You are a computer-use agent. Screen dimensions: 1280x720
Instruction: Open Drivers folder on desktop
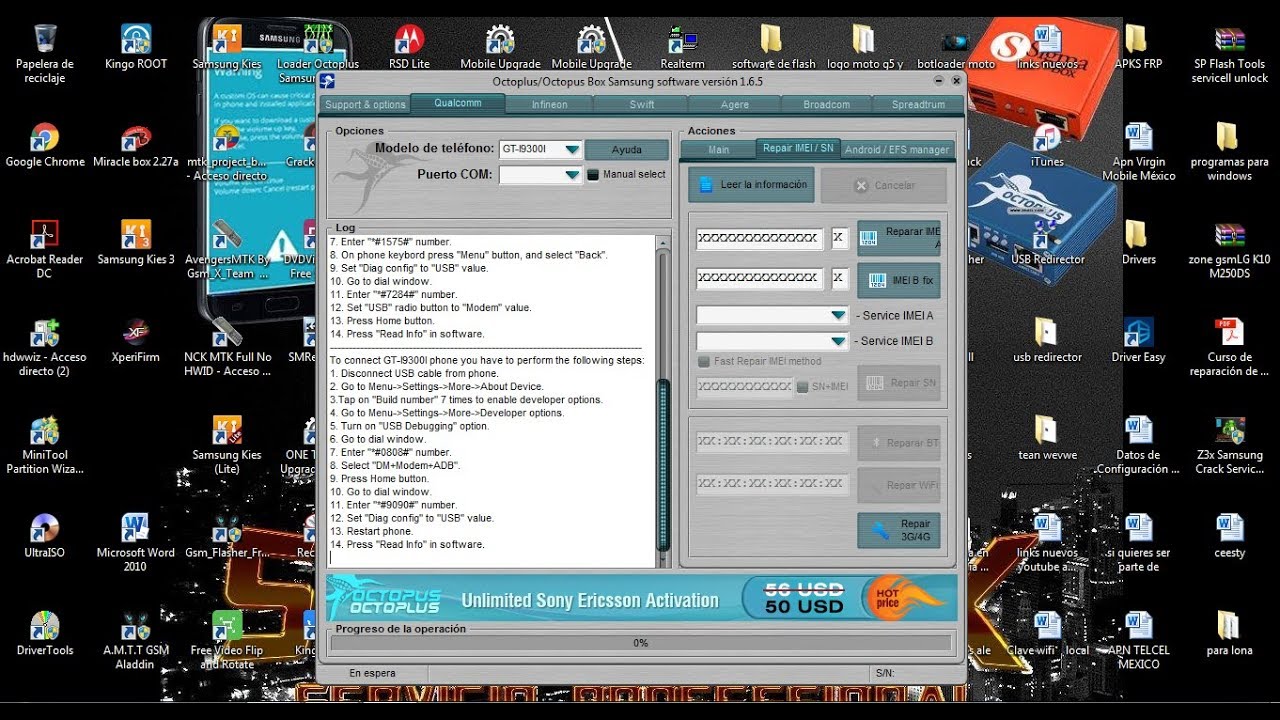1138,244
